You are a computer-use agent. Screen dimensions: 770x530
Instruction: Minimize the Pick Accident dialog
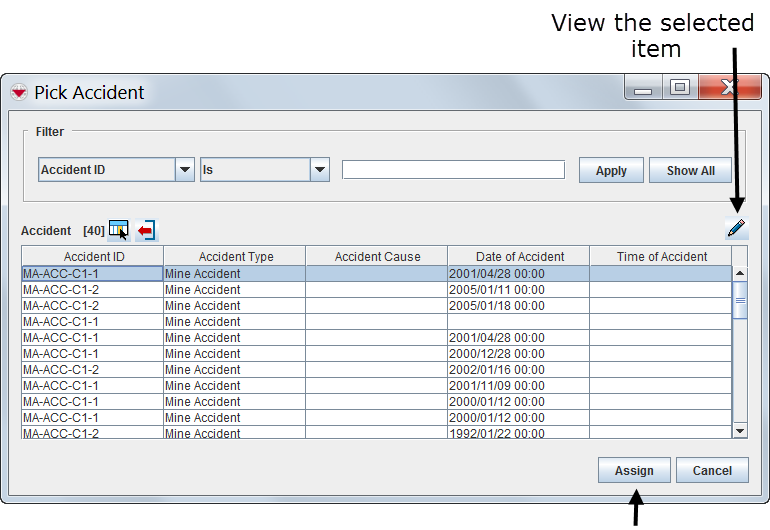643,89
